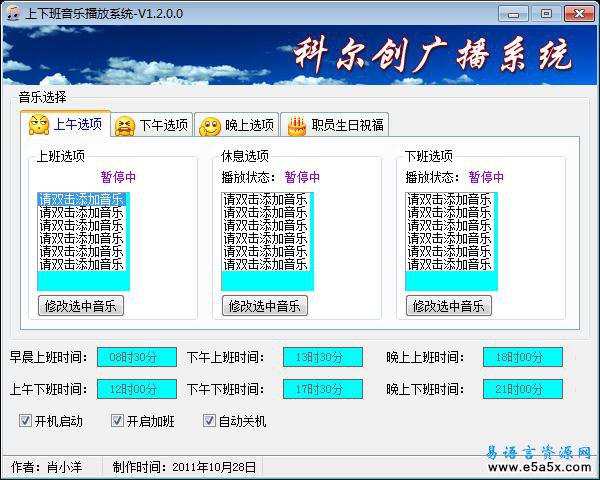Screen dimensions: 600x480
Task: Minimize the 上下班音乐播放系统 window
Action: pyautogui.click(x=514, y=14)
